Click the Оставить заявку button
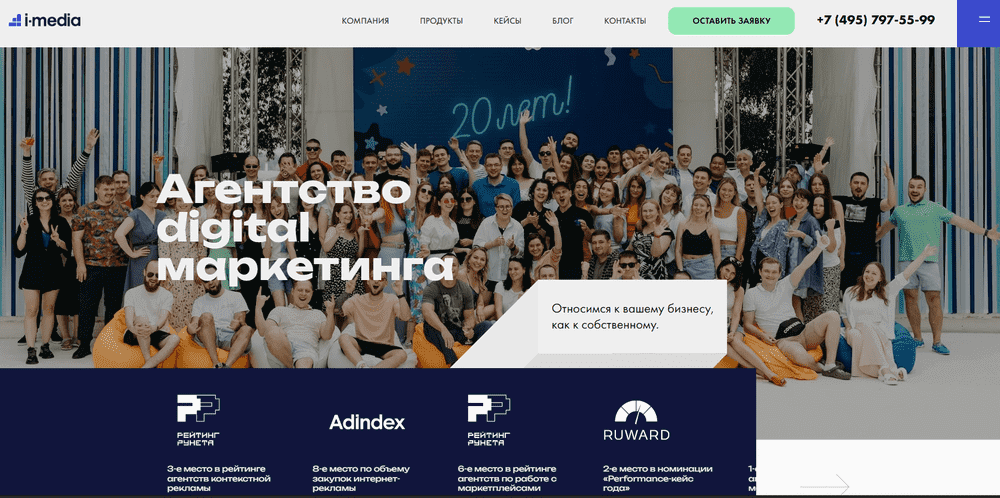This screenshot has height=498, width=1000. [732, 21]
